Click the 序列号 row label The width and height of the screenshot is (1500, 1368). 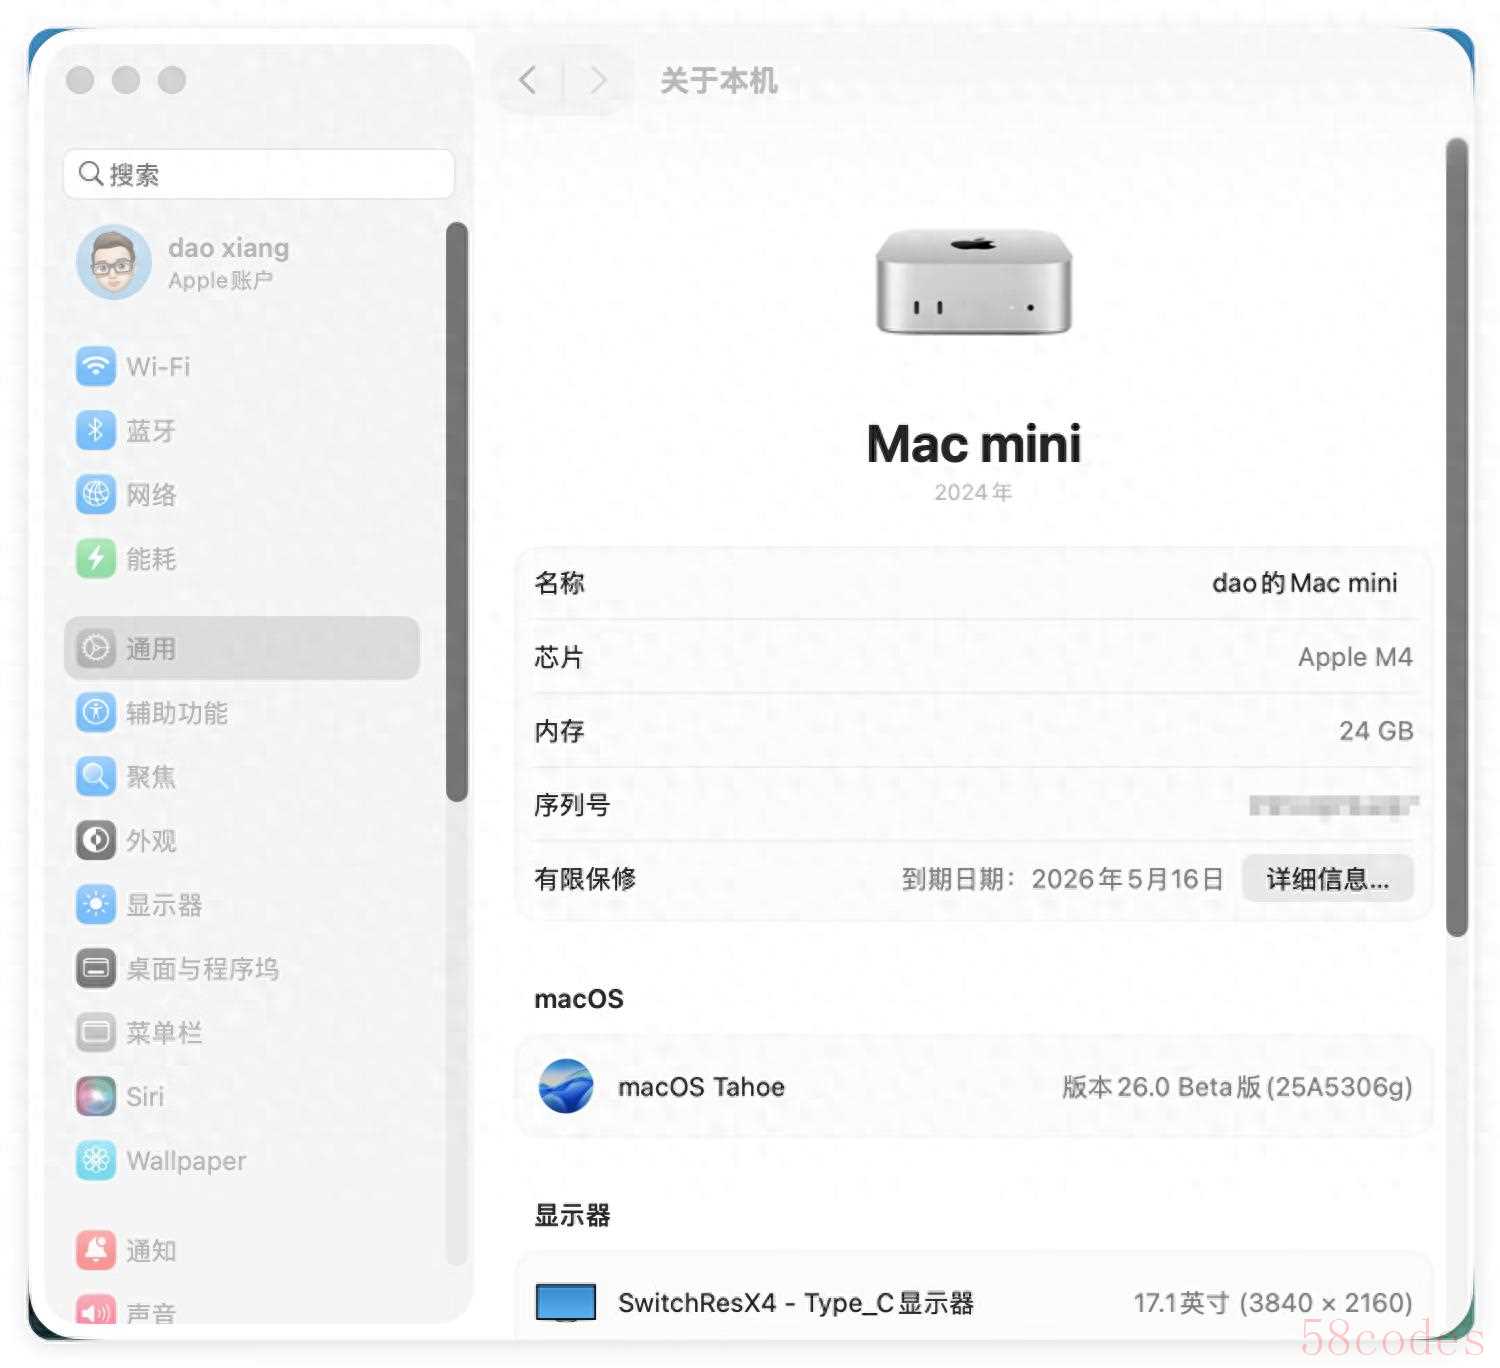pos(572,805)
